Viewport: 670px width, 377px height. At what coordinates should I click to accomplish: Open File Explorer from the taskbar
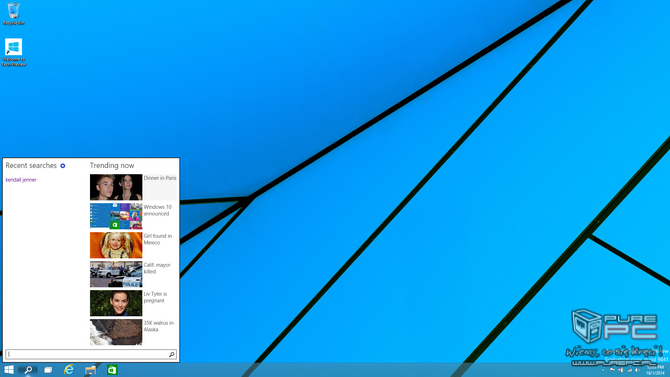click(90, 370)
